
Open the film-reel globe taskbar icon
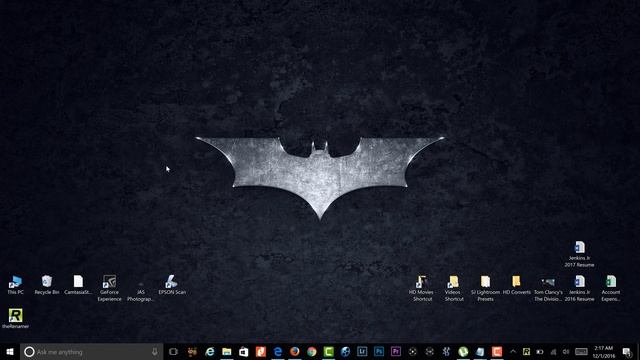(345, 351)
